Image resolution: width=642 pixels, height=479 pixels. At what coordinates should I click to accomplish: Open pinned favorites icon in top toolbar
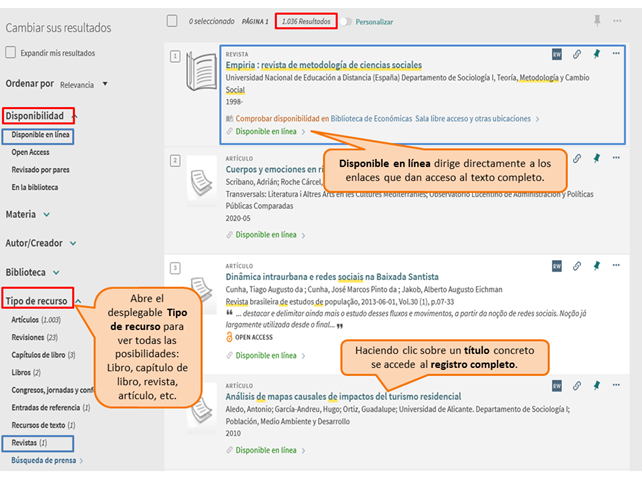[x=597, y=20]
